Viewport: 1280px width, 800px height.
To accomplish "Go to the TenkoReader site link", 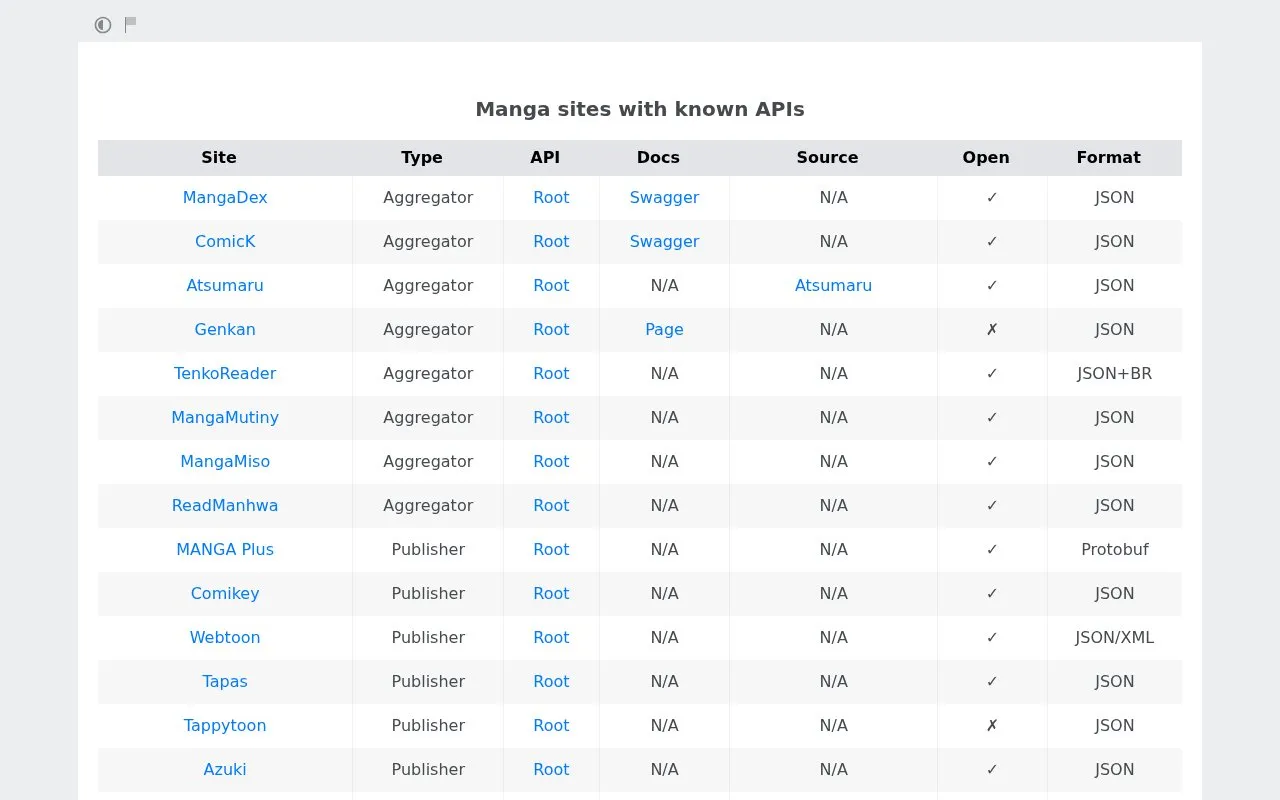I will click(225, 374).
